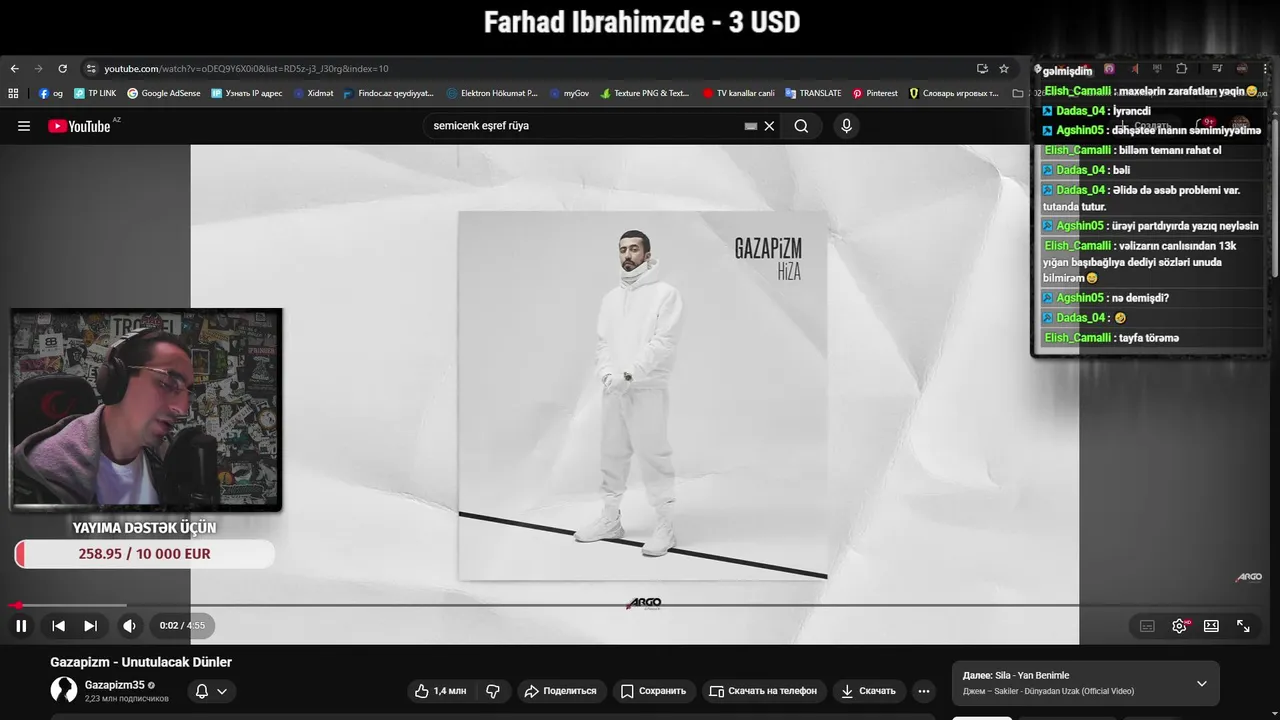Open the TRANSLATE bookmark
Image resolution: width=1280 pixels, height=720 pixels.
click(813, 93)
